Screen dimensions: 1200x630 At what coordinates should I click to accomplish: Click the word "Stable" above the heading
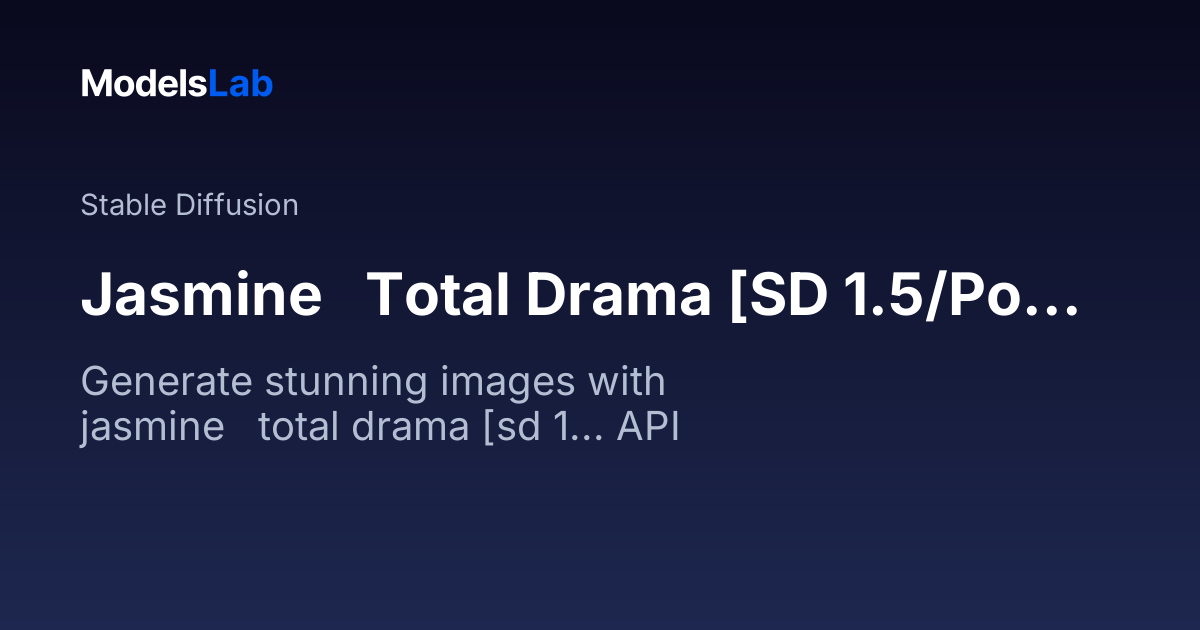pos(124,205)
